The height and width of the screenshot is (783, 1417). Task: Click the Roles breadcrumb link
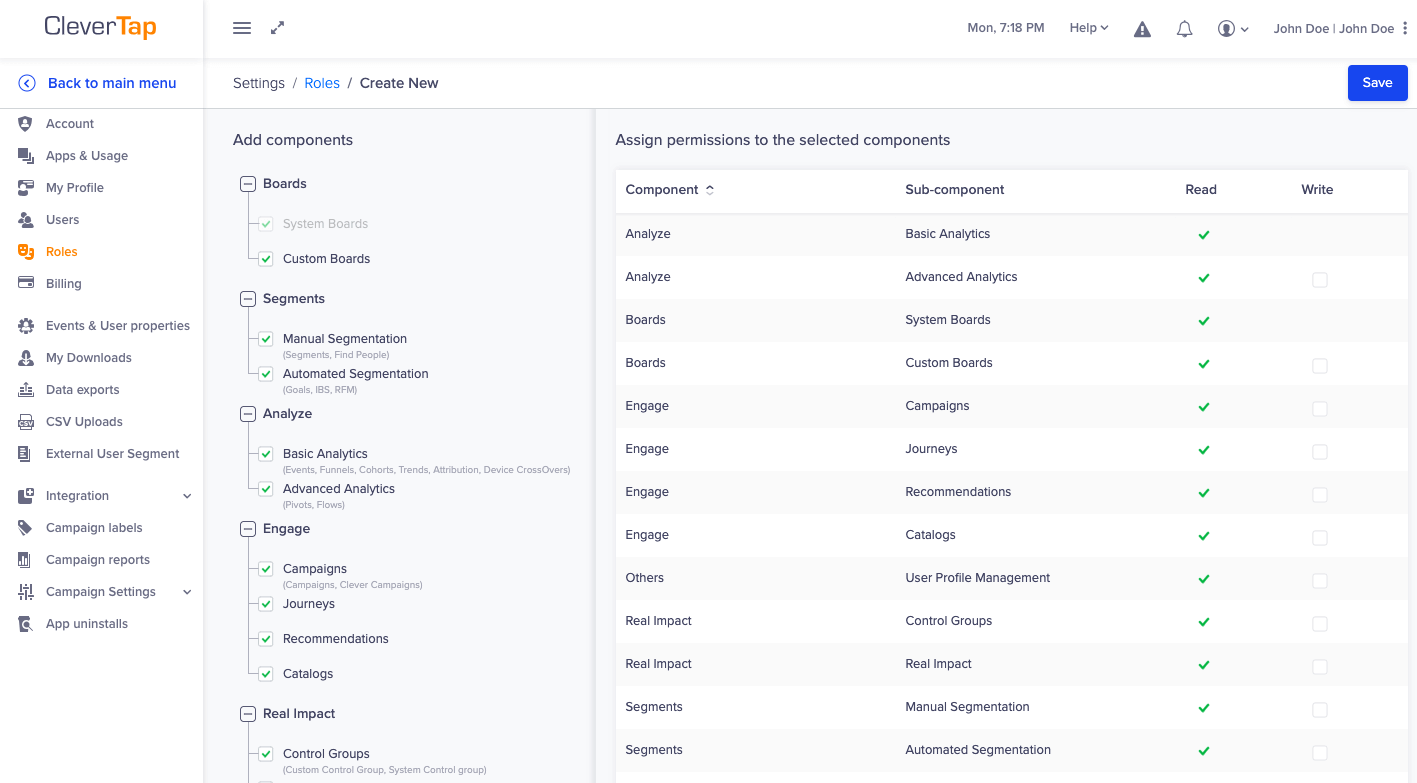click(x=322, y=83)
